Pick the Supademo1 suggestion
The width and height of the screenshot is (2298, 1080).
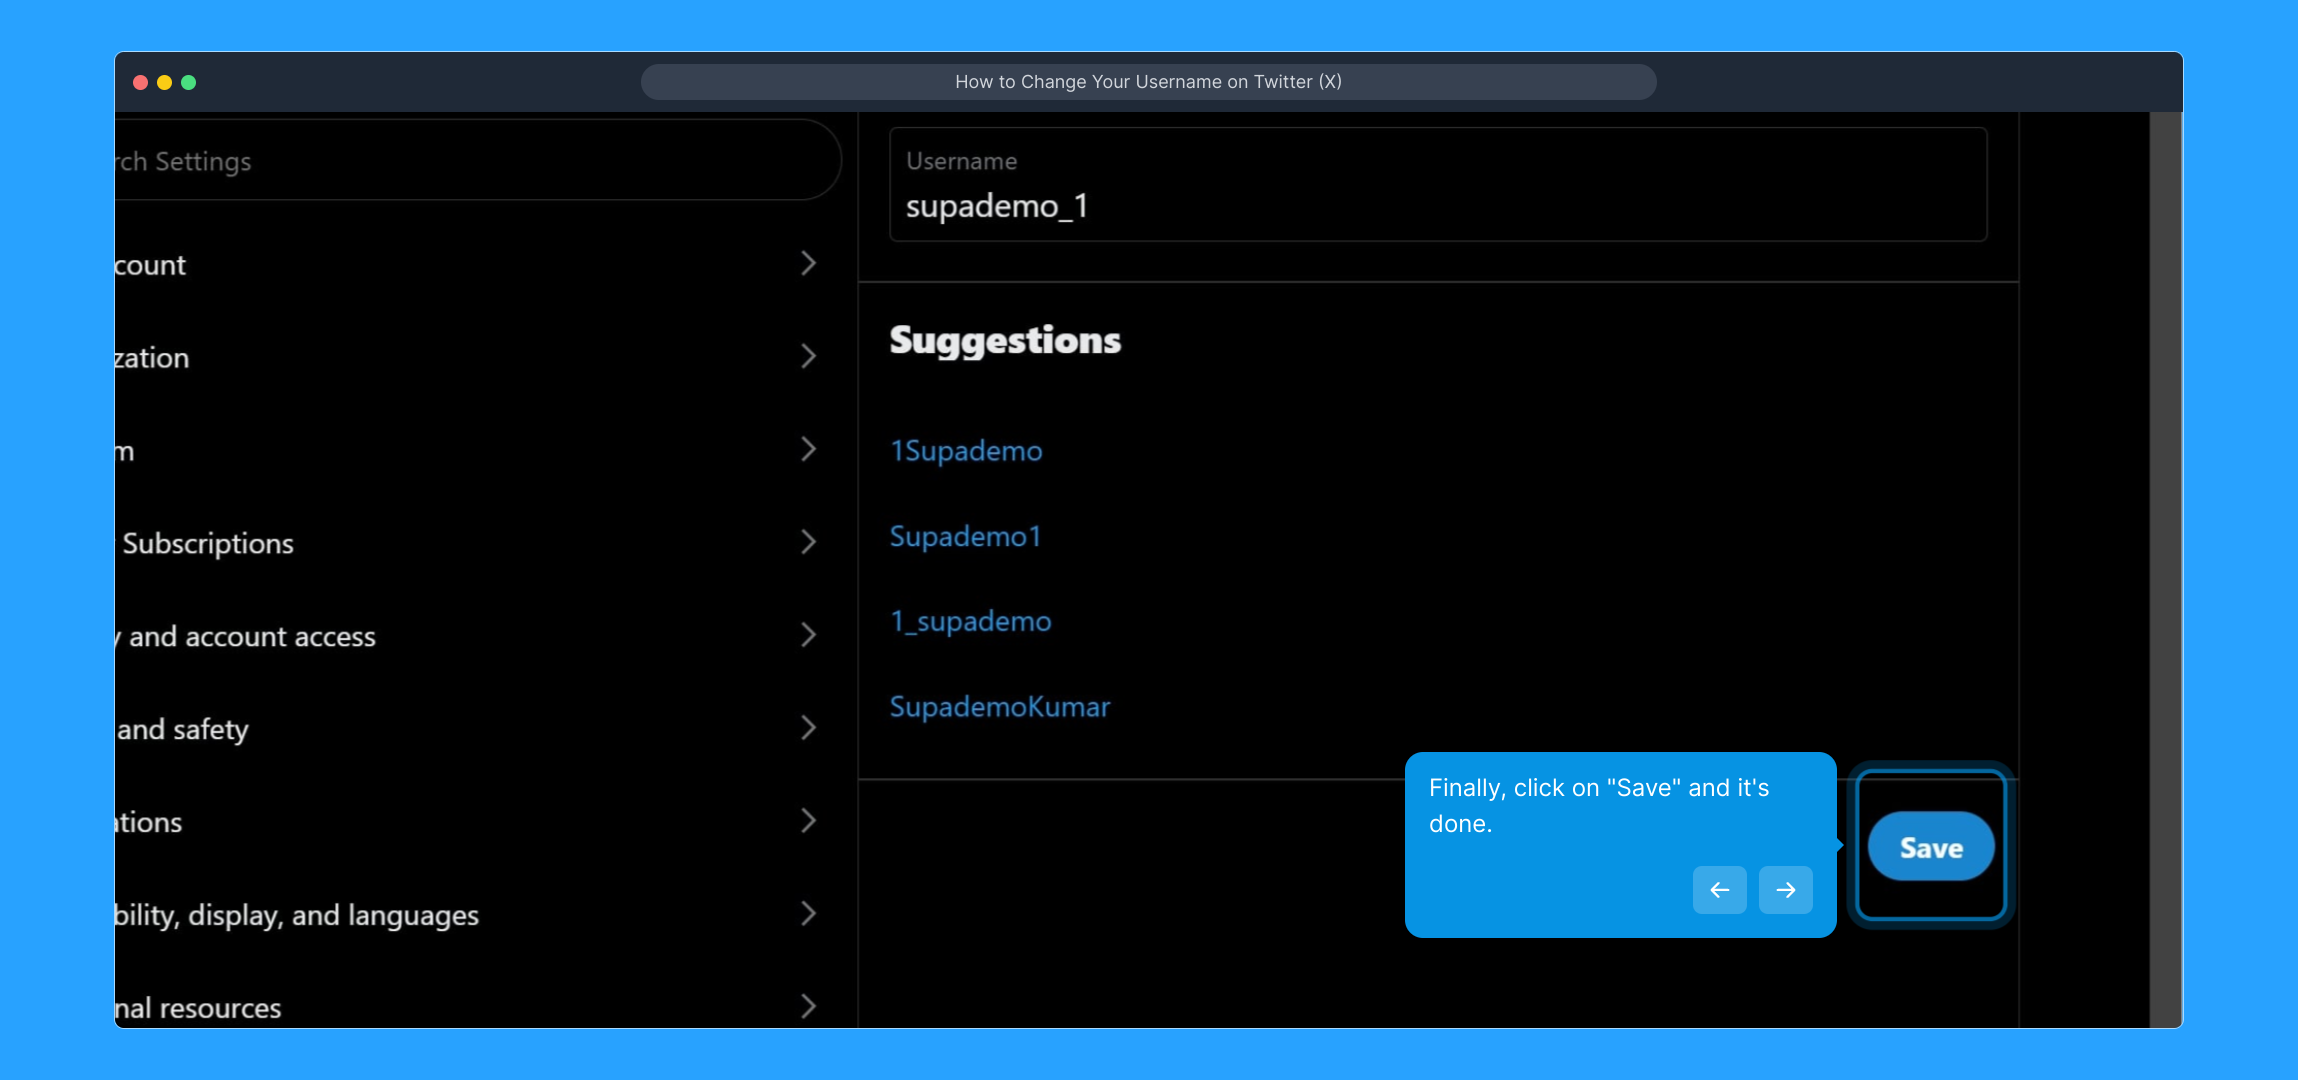tap(965, 537)
